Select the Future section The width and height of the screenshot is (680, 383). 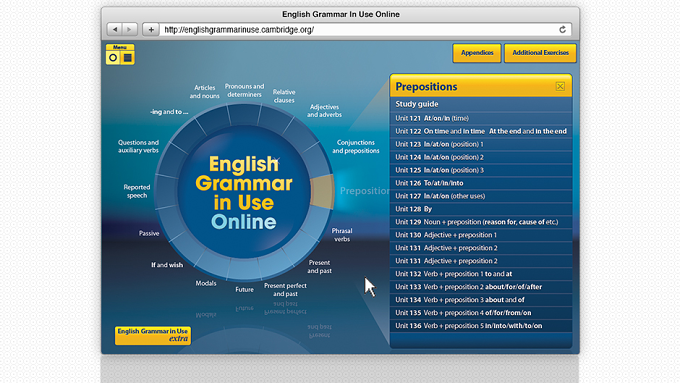[x=245, y=289]
